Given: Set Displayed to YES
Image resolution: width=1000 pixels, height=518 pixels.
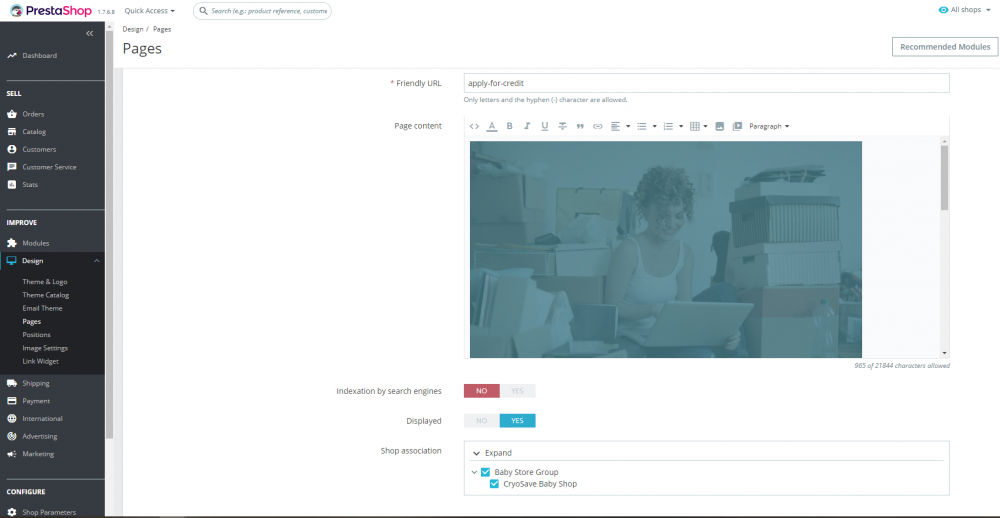Looking at the screenshot, I should pyautogui.click(x=517, y=421).
